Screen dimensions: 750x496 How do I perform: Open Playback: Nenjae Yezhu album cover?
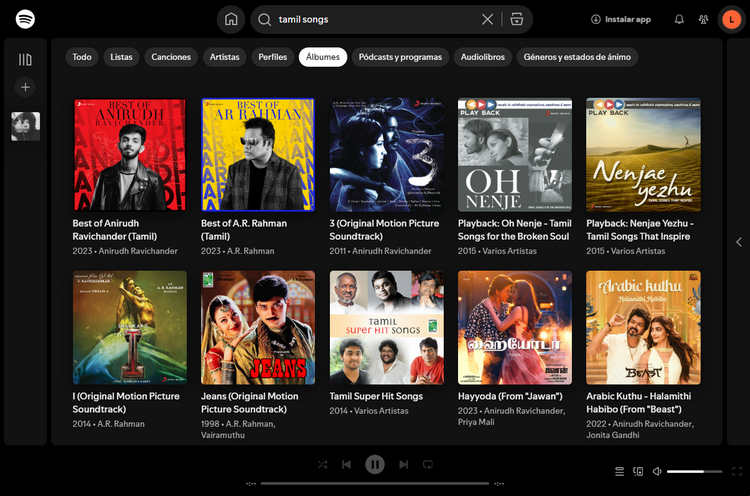643,155
